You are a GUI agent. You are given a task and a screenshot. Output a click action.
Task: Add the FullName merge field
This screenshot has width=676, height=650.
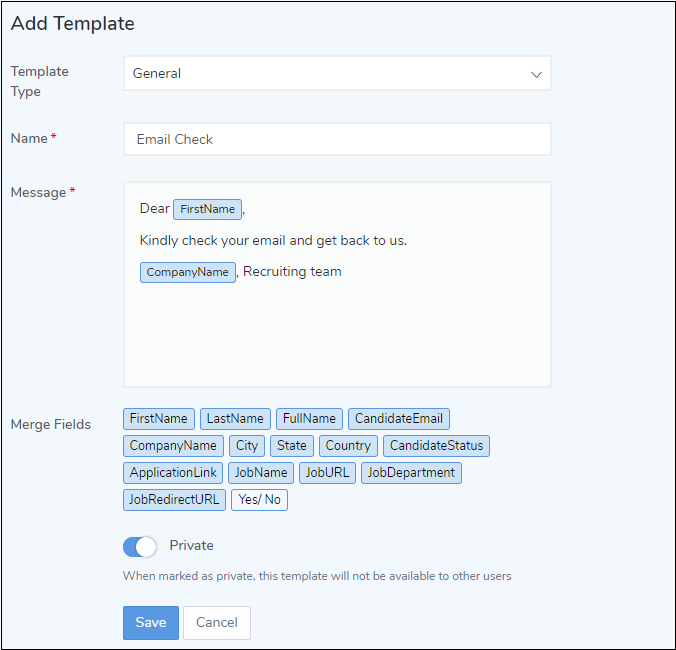point(309,419)
